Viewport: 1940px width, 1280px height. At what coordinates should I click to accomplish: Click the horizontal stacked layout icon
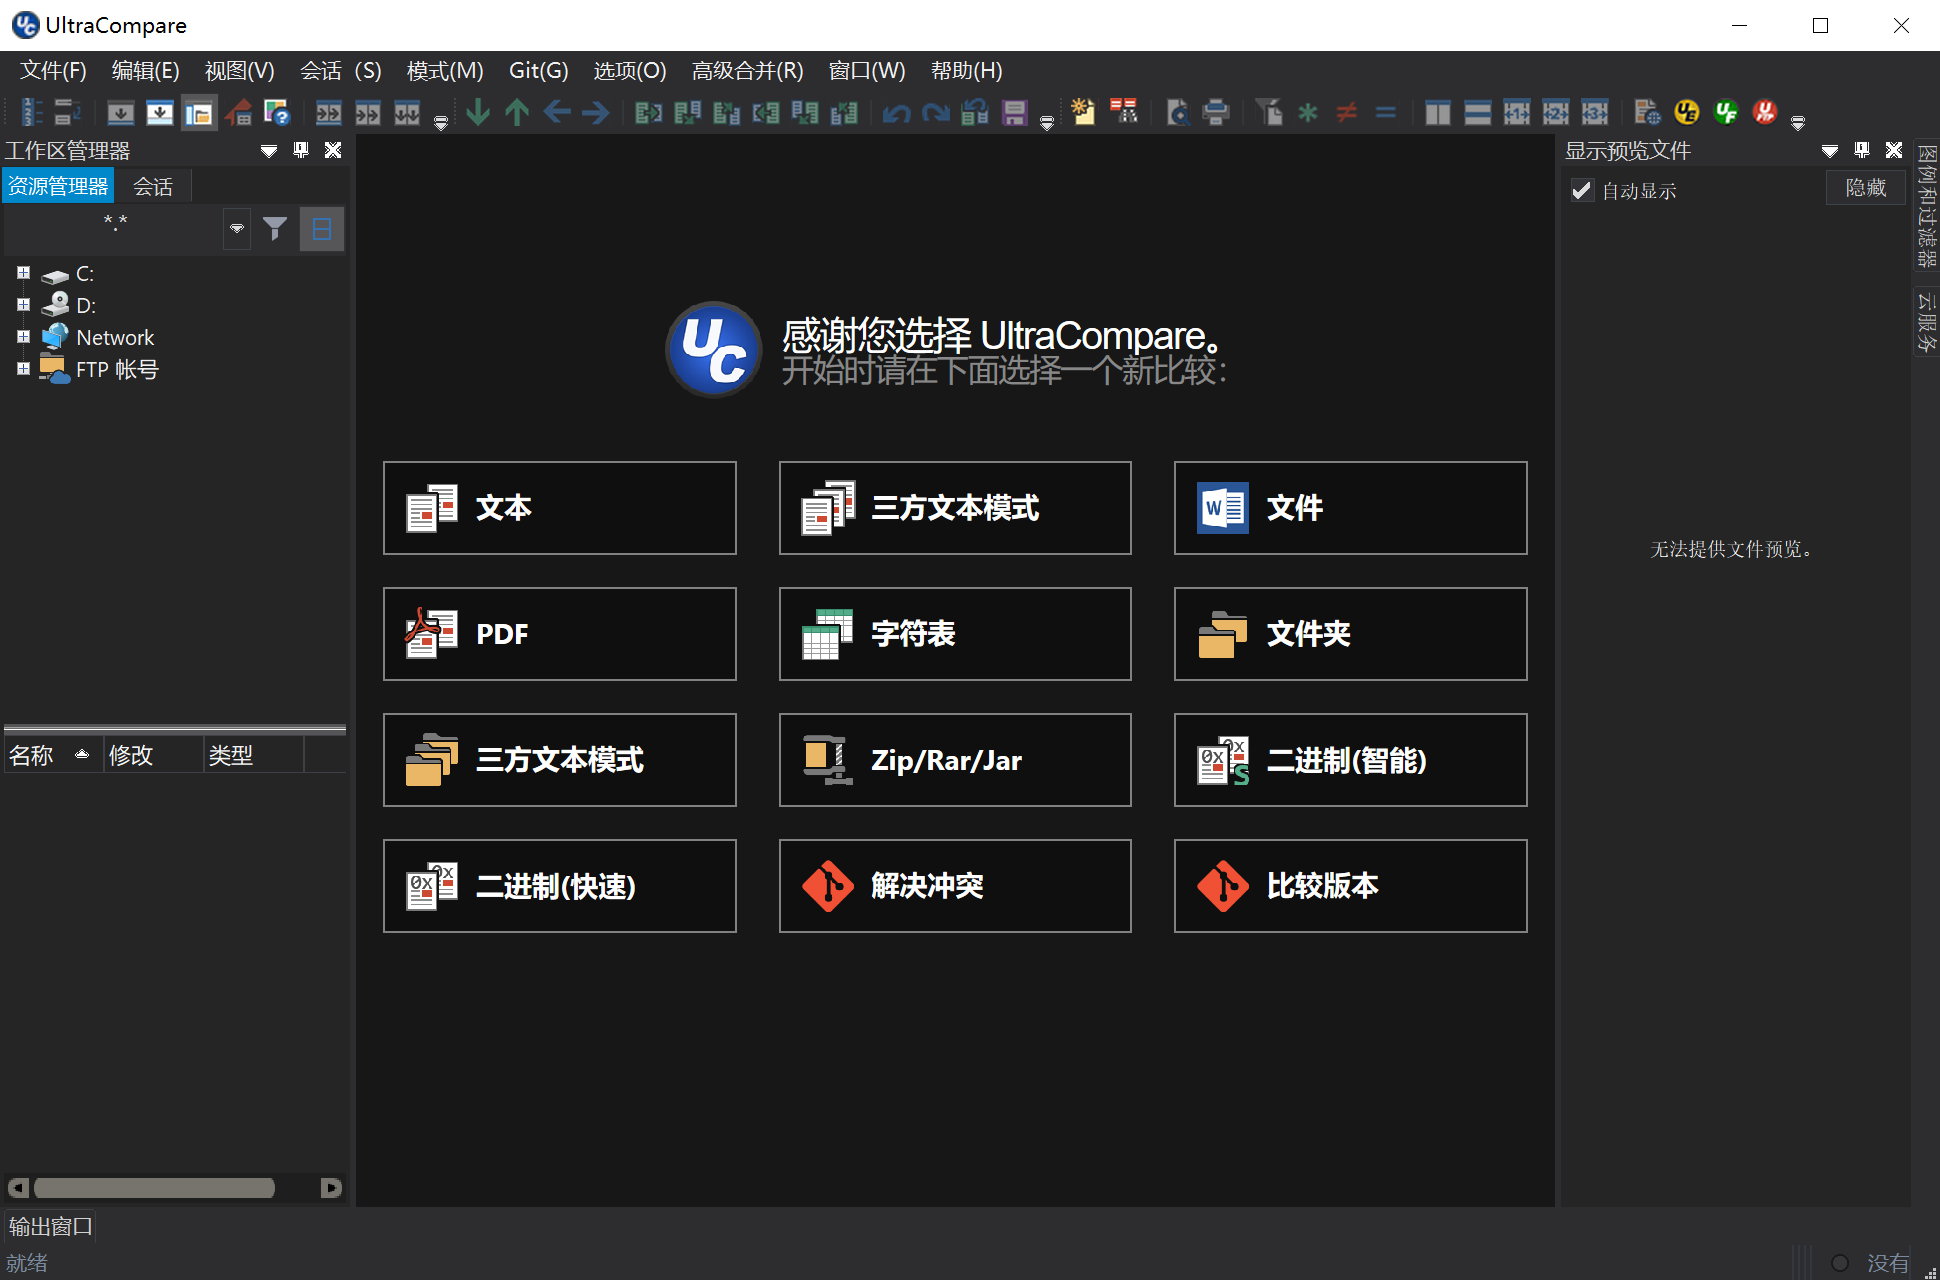coord(1477,112)
